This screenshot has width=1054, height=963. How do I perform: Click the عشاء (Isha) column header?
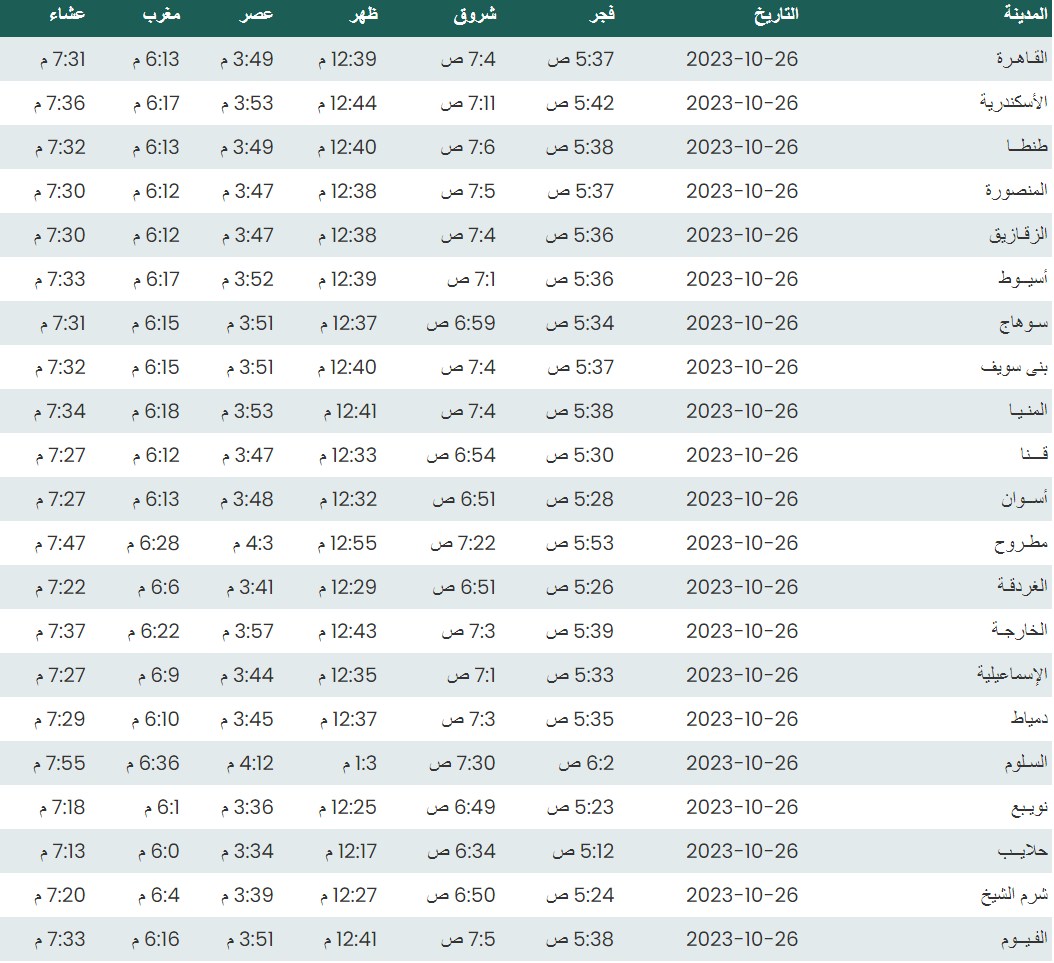(67, 14)
